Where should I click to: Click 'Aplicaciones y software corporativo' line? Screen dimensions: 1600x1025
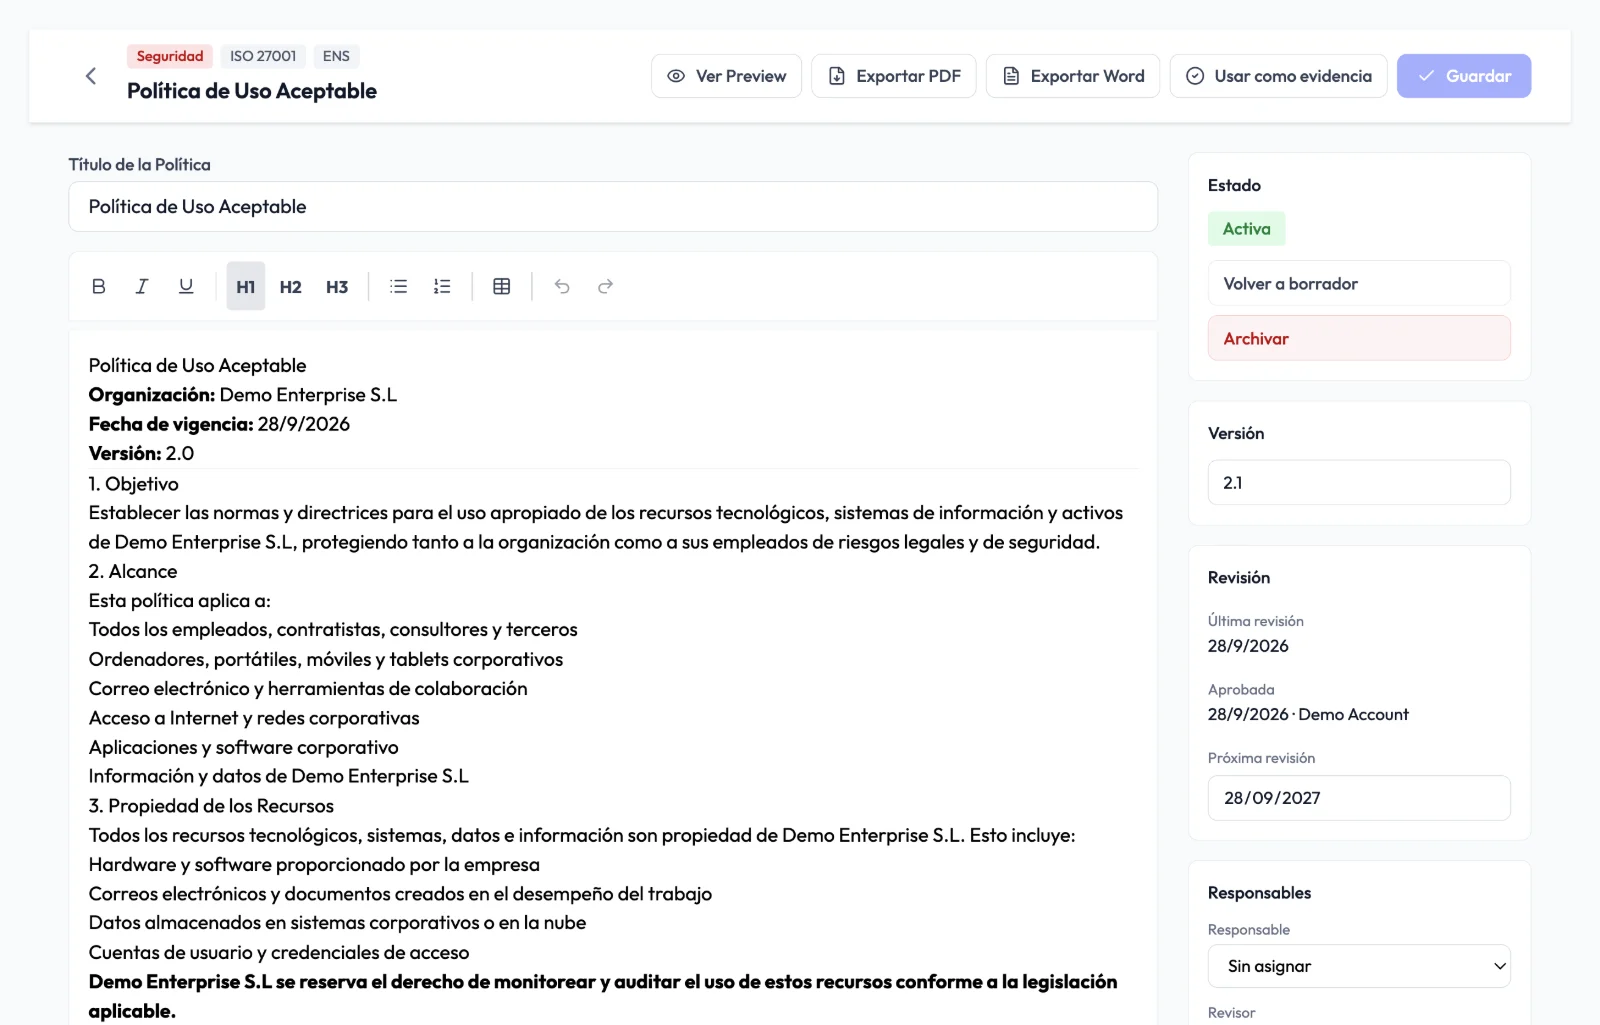click(x=243, y=747)
